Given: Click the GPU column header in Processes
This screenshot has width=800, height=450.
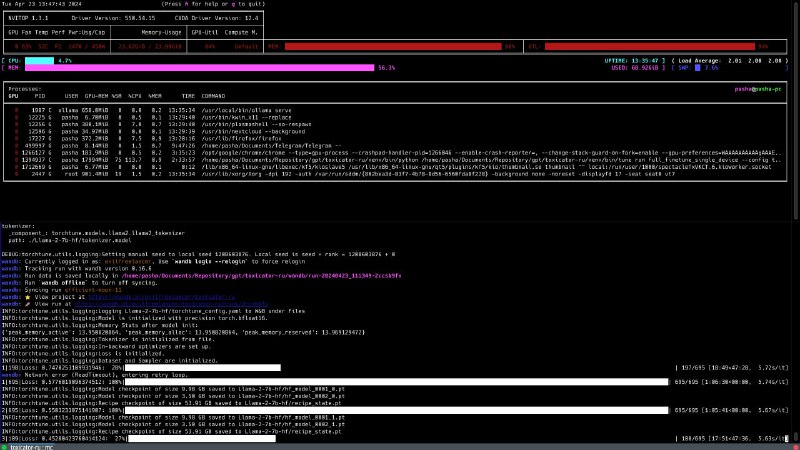Looking at the screenshot, I should pyautogui.click(x=13, y=96).
